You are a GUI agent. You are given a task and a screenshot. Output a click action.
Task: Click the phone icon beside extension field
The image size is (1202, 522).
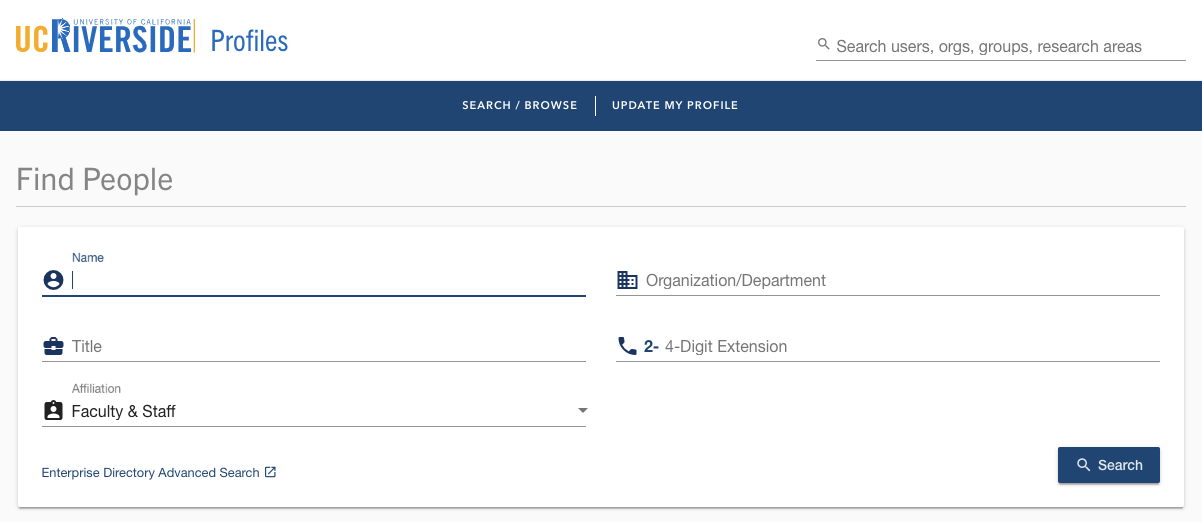tap(627, 347)
